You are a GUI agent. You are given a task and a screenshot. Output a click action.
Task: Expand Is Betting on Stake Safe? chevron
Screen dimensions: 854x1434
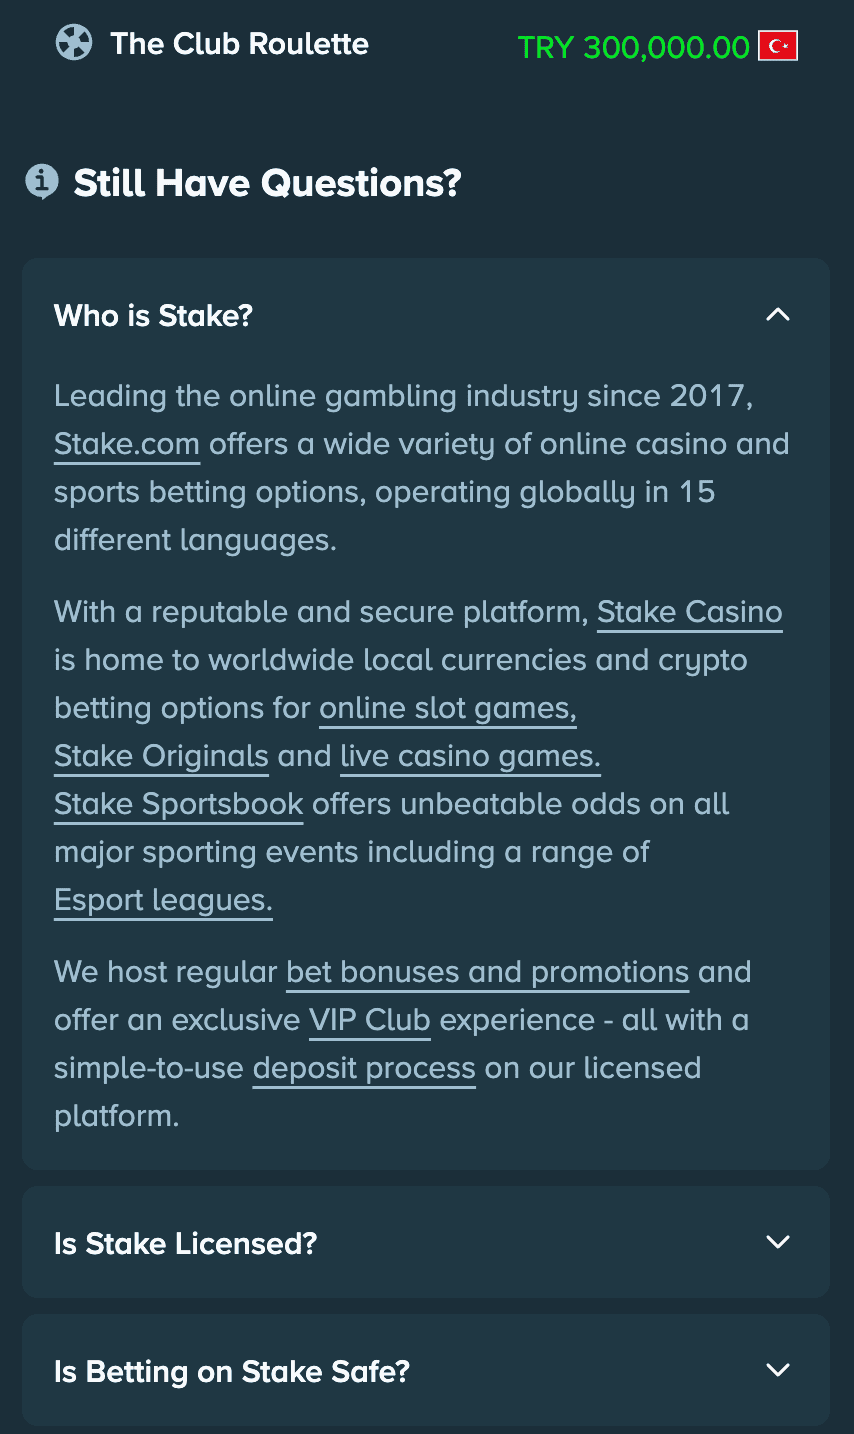777,1370
